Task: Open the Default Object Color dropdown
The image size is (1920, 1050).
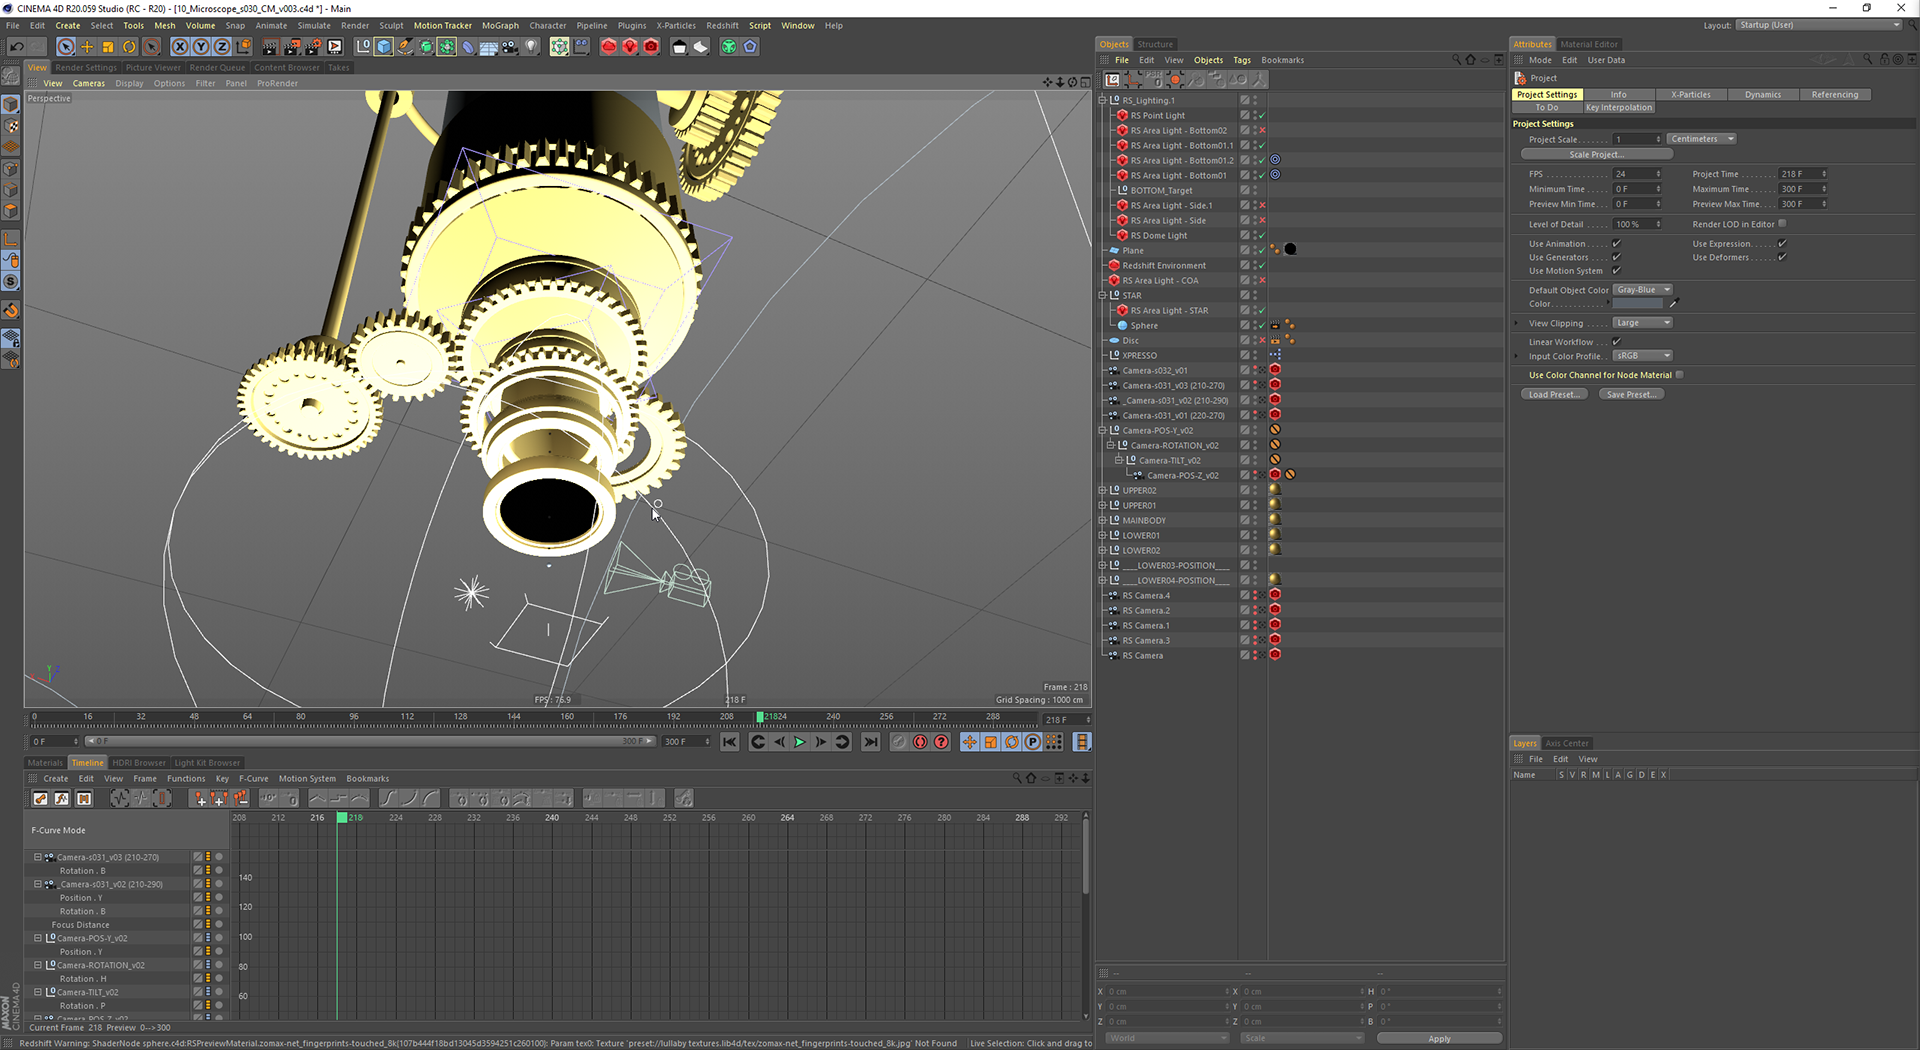Action: coord(1643,290)
